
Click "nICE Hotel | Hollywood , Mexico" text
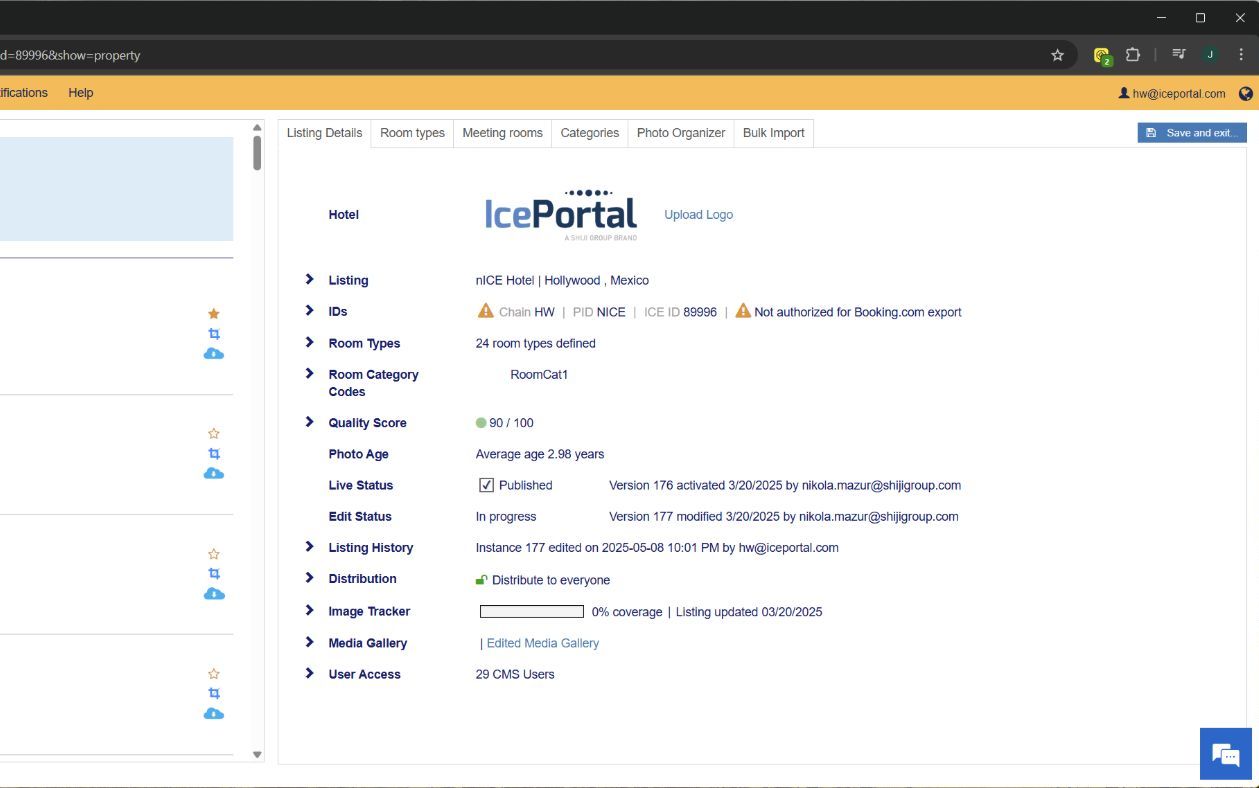coord(562,280)
